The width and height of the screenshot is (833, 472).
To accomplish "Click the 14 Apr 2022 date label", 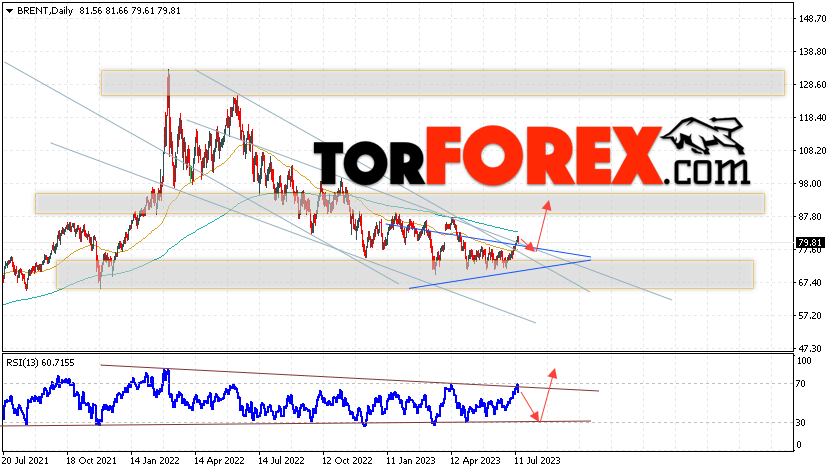I will (x=219, y=460).
